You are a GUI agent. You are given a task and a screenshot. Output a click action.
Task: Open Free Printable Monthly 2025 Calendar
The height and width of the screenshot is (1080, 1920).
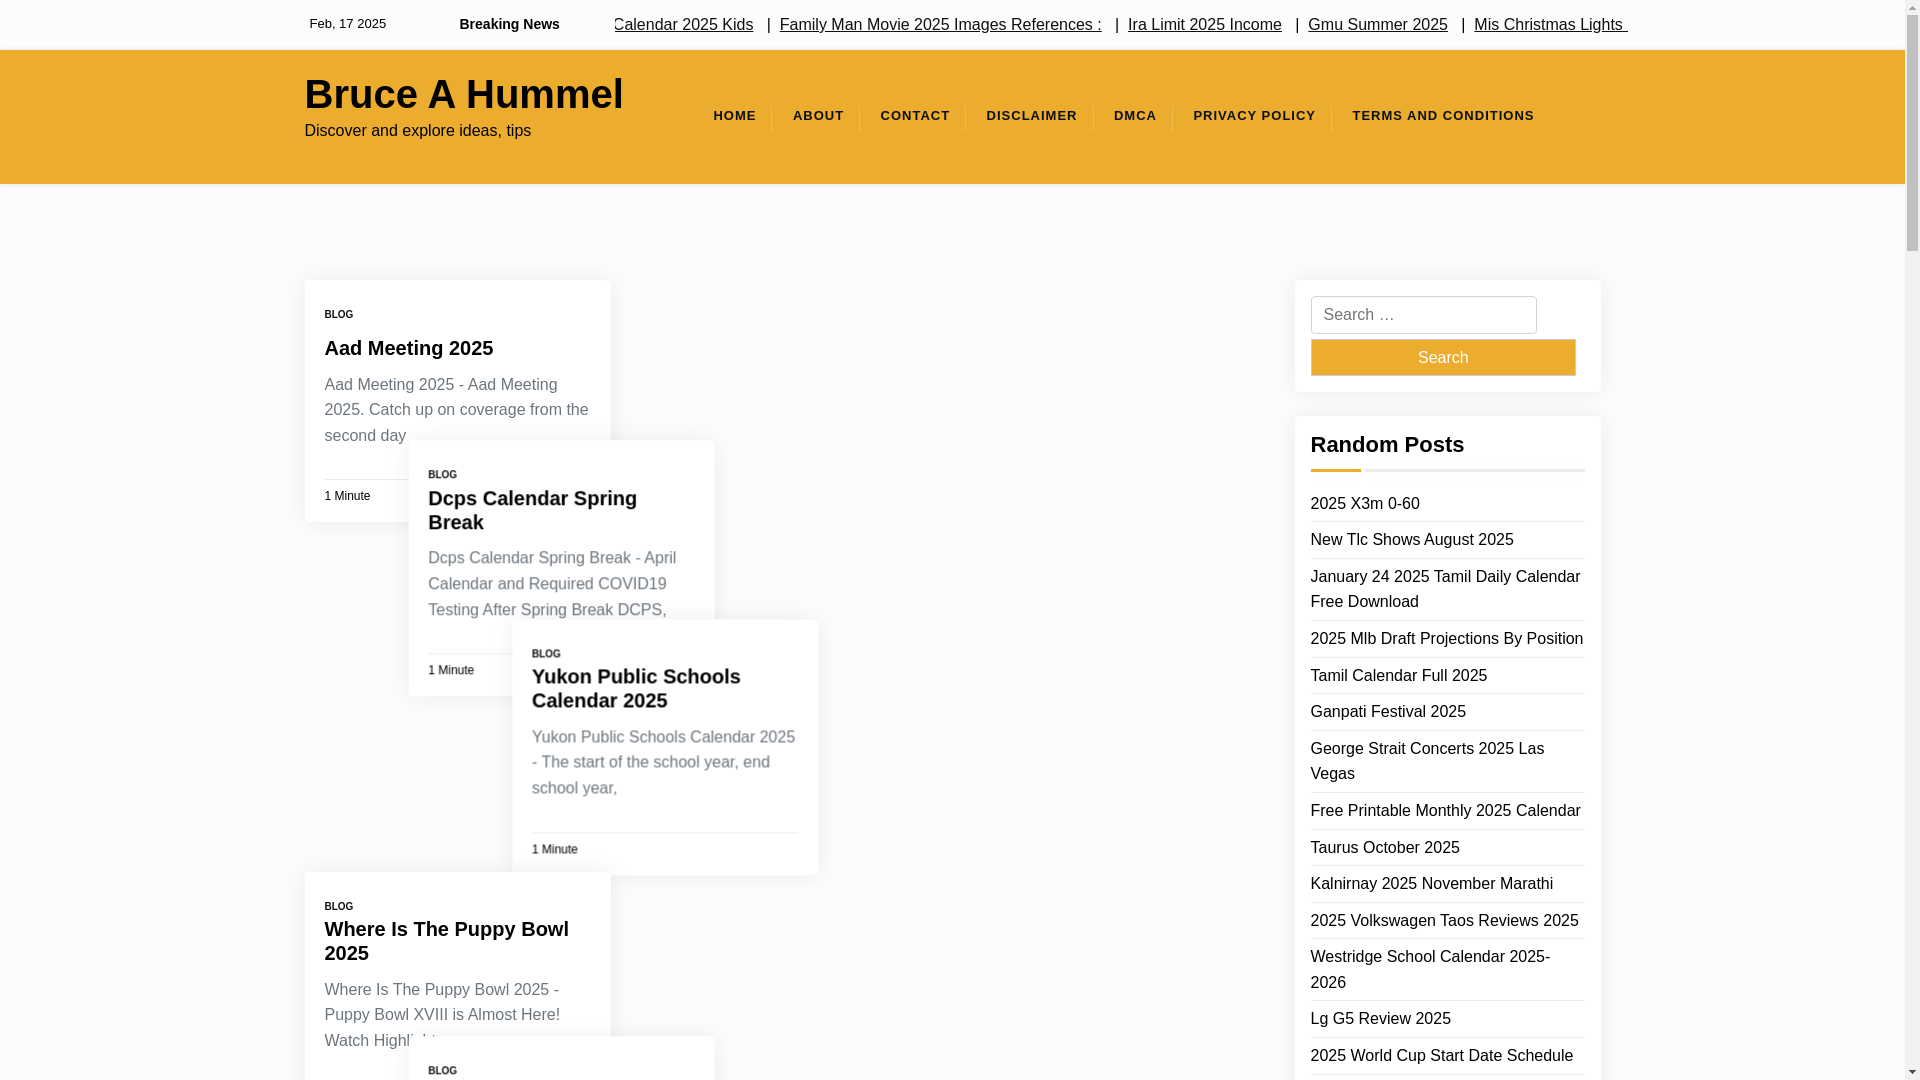(1444, 811)
